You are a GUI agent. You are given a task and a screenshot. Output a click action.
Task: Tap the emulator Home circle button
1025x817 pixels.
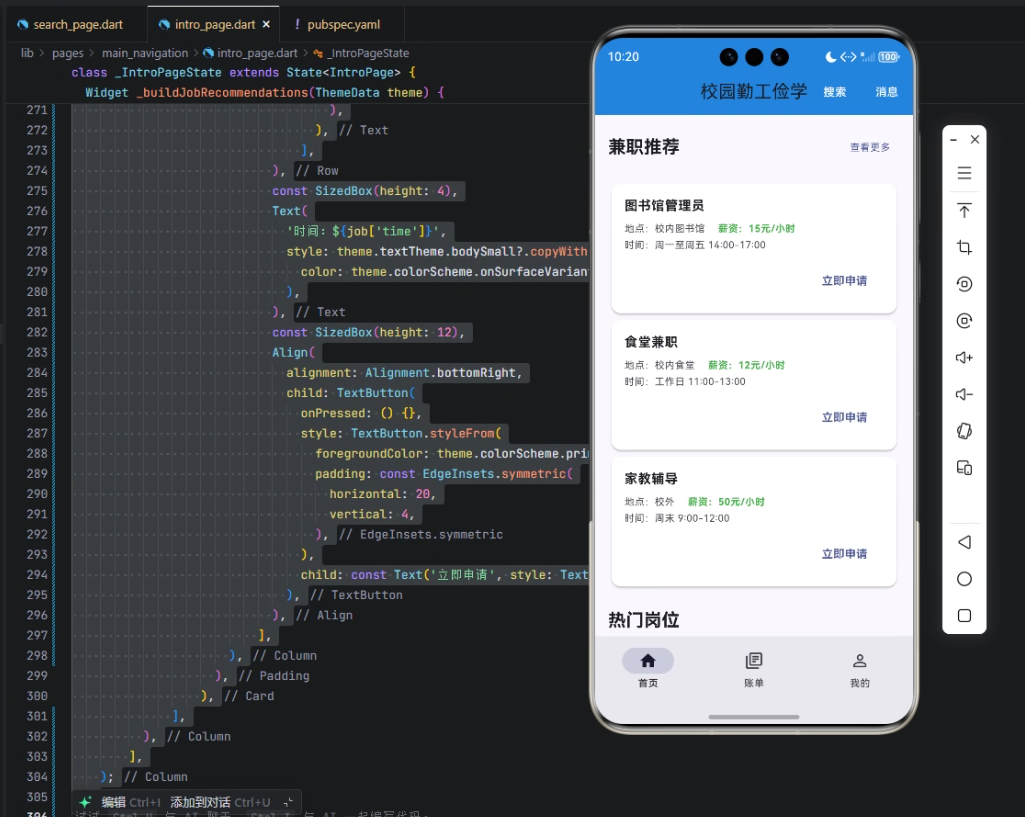tap(964, 579)
